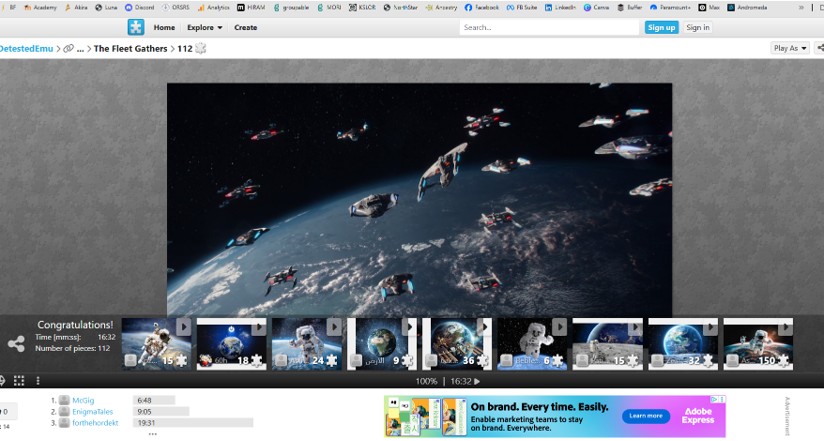This screenshot has height=441, width=824.
Task: Go to the Home menu item
Action: 164,28
